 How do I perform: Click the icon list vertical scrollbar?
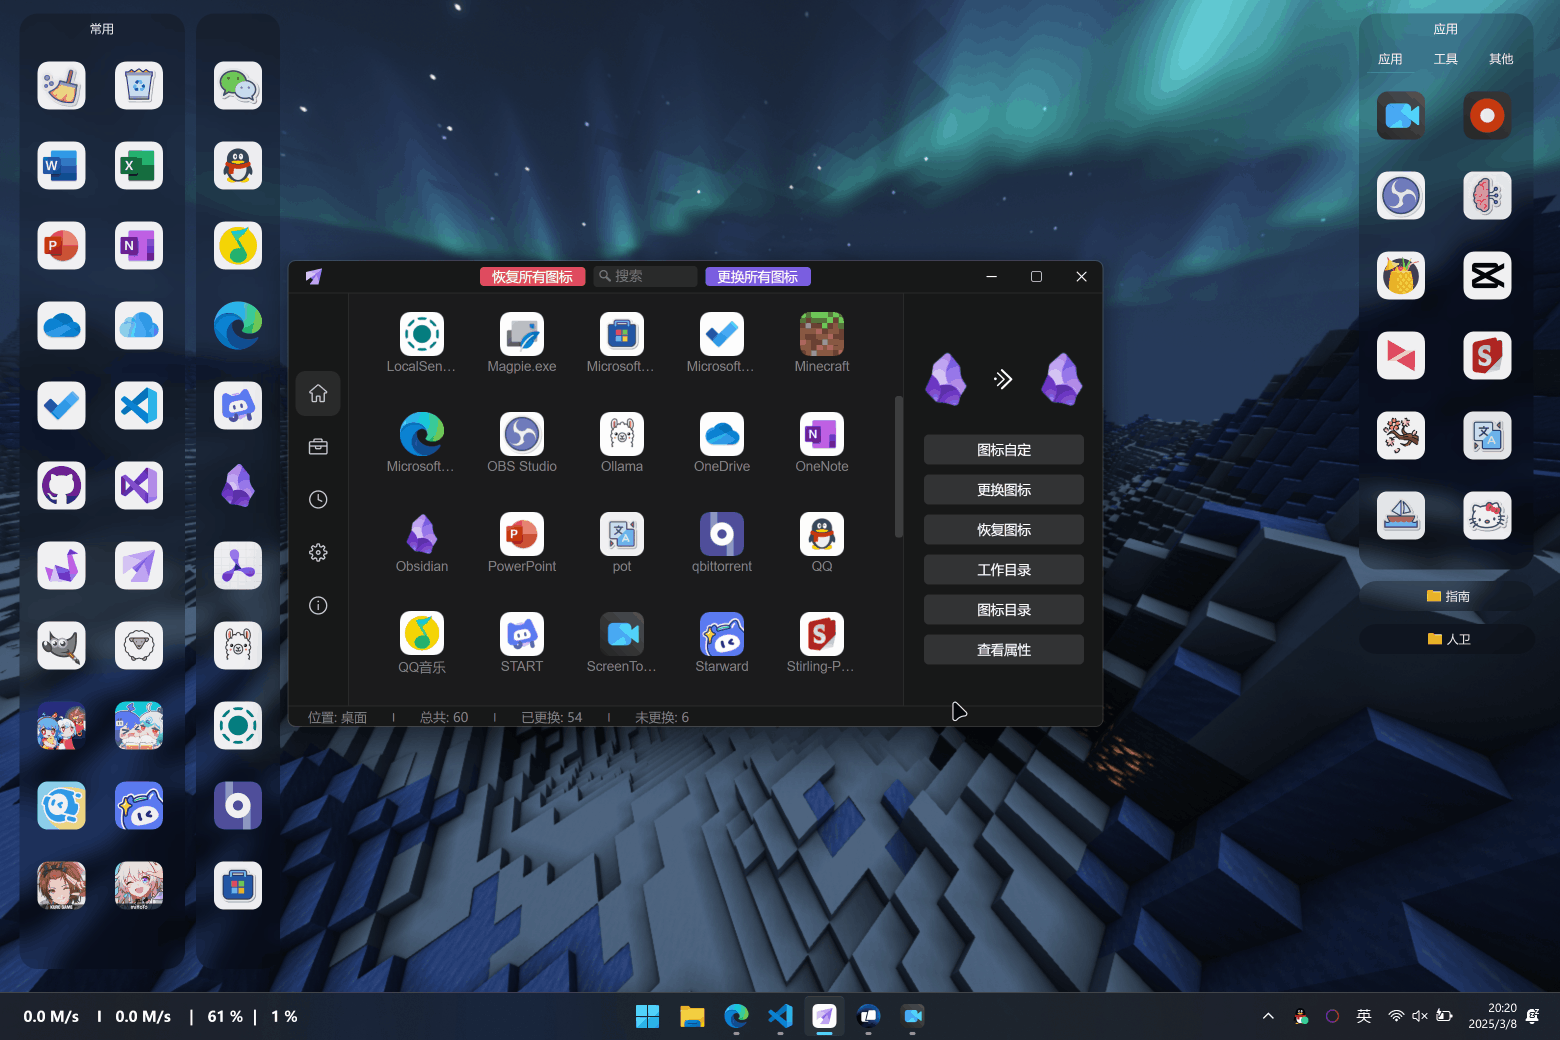tap(898, 466)
